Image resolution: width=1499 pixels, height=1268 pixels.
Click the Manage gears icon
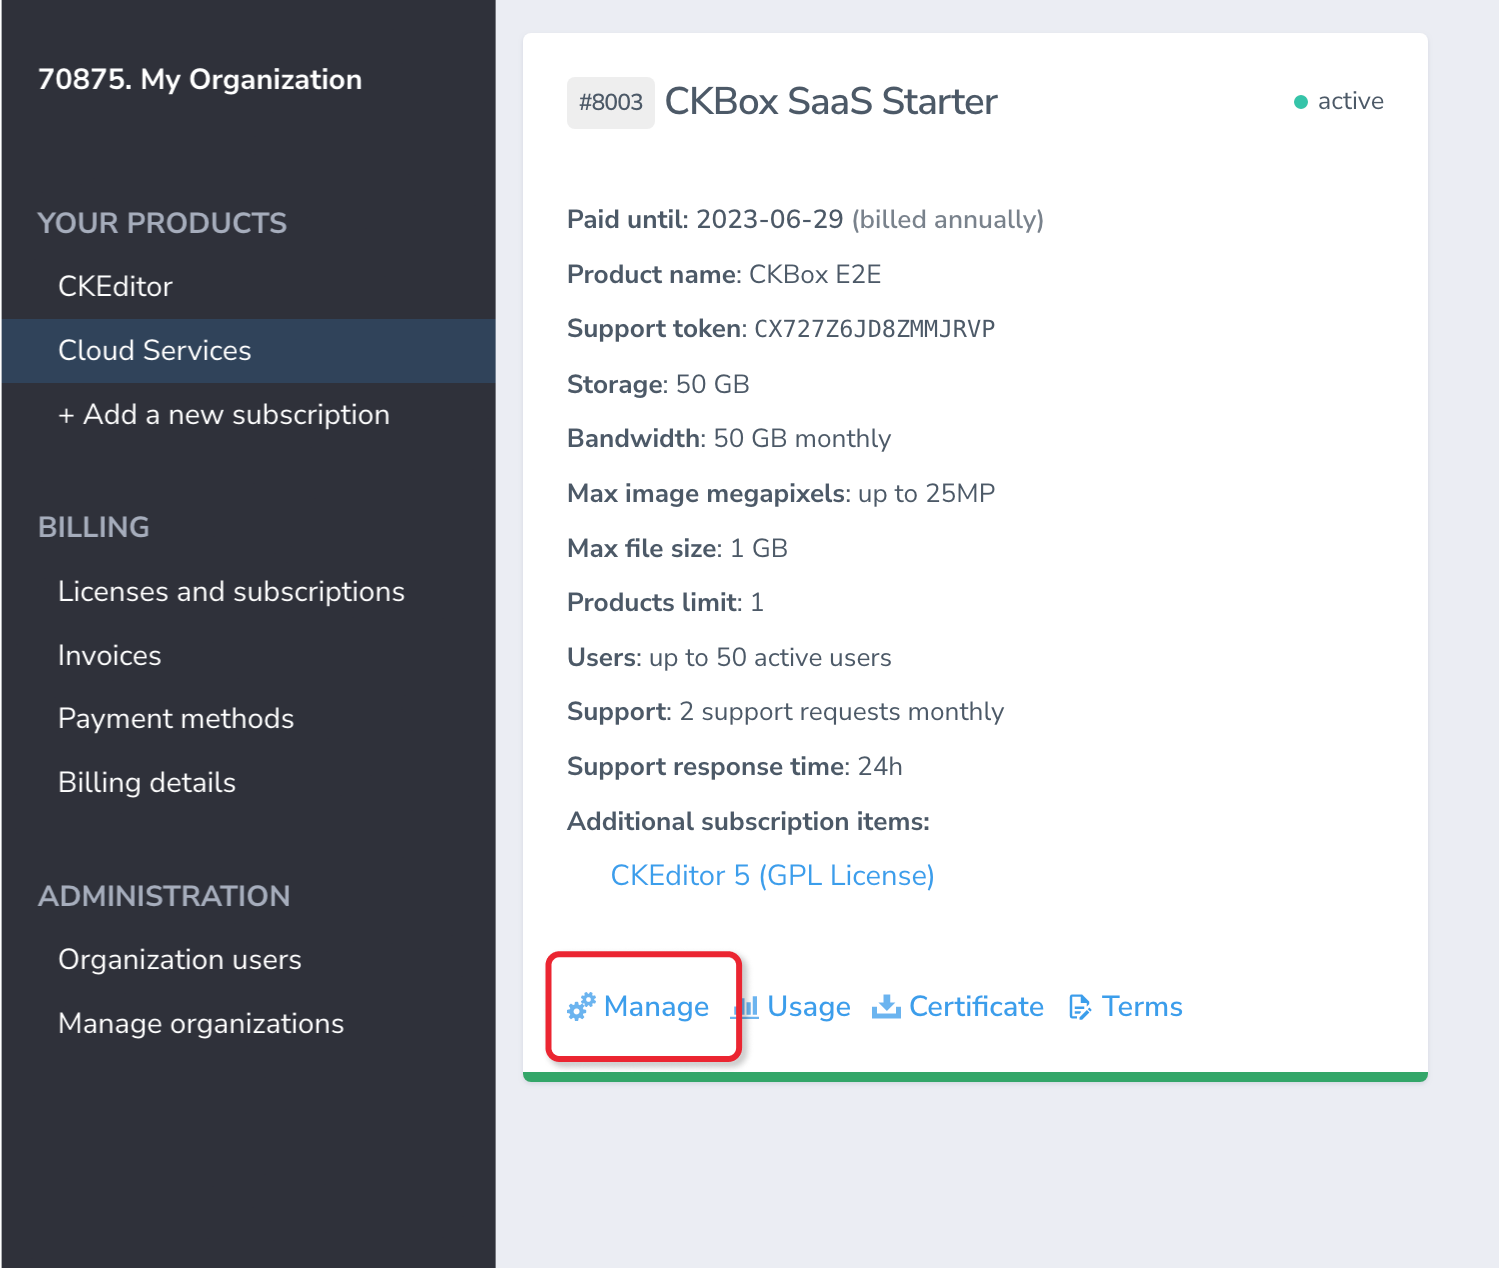tap(581, 1006)
